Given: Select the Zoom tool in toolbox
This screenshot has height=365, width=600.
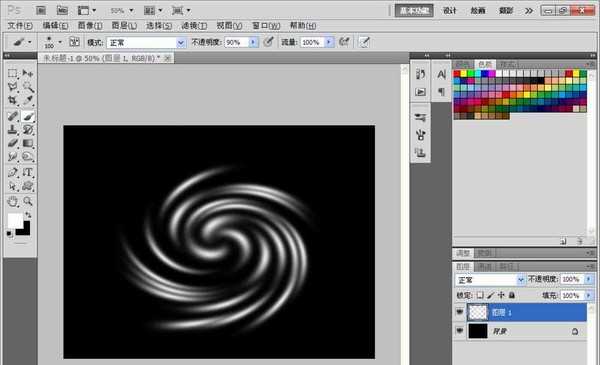Looking at the screenshot, I should tap(28, 201).
